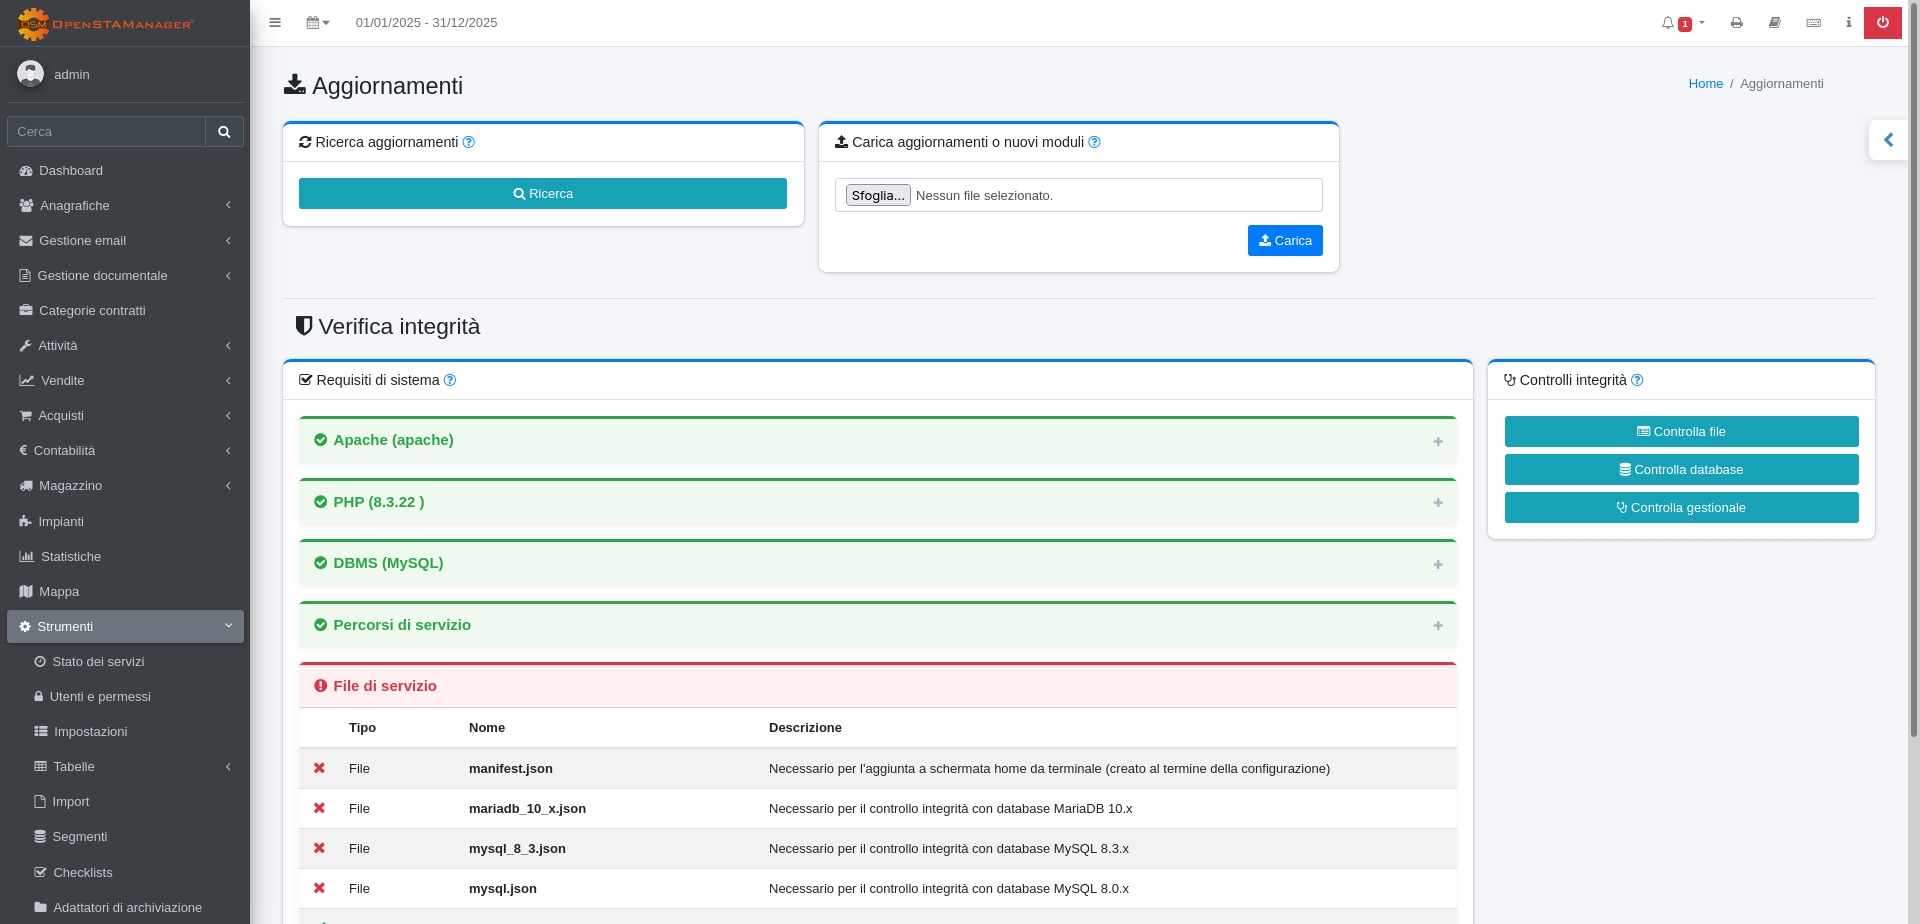Expand the PHP (8.3.22) panel
The height and width of the screenshot is (924, 1920).
click(x=1437, y=503)
